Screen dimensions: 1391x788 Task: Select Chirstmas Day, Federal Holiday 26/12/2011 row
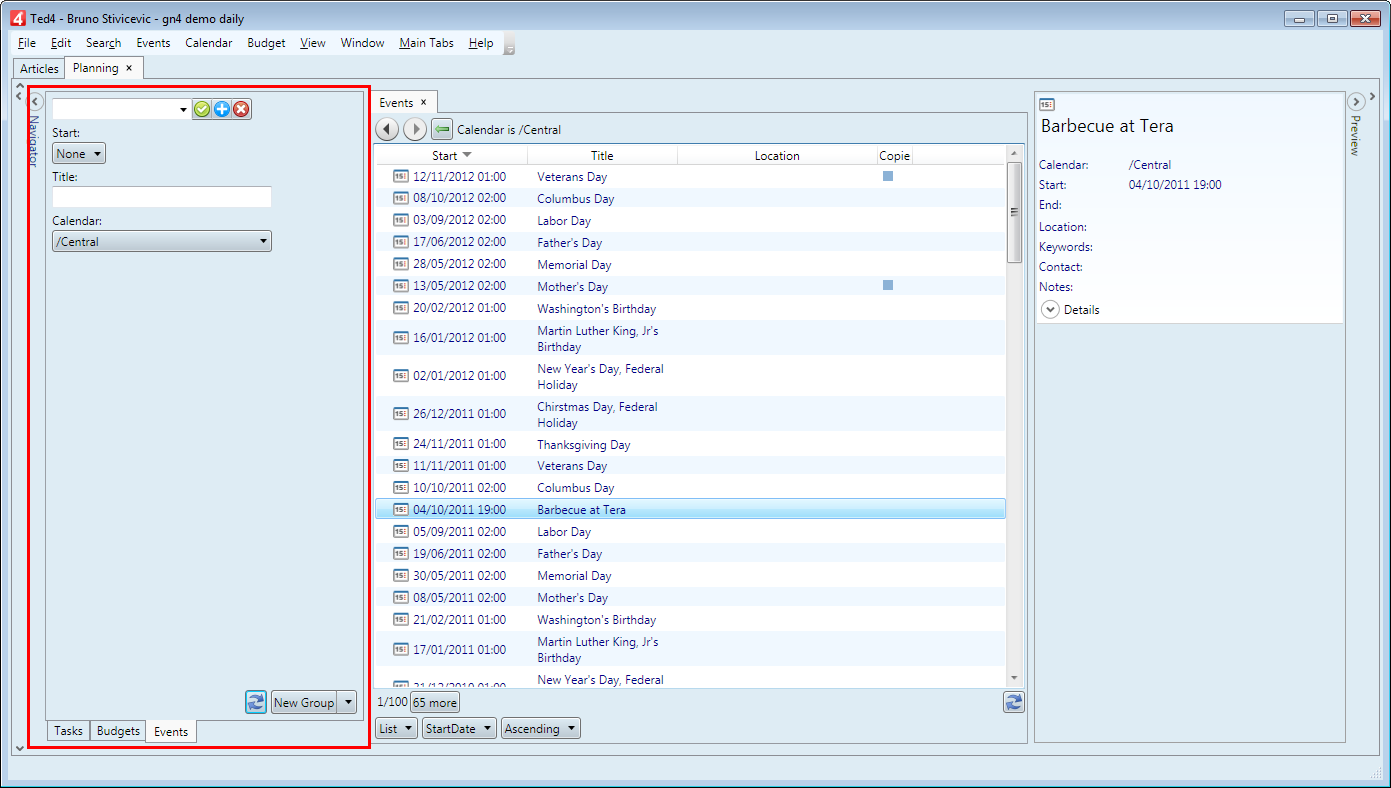(690, 414)
